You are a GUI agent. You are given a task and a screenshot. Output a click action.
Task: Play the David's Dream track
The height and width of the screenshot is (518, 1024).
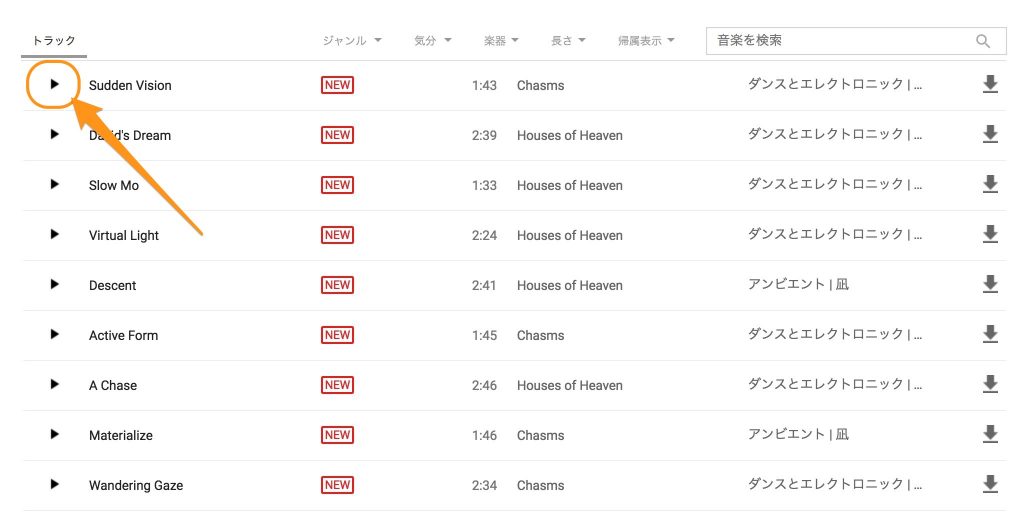click(x=54, y=135)
